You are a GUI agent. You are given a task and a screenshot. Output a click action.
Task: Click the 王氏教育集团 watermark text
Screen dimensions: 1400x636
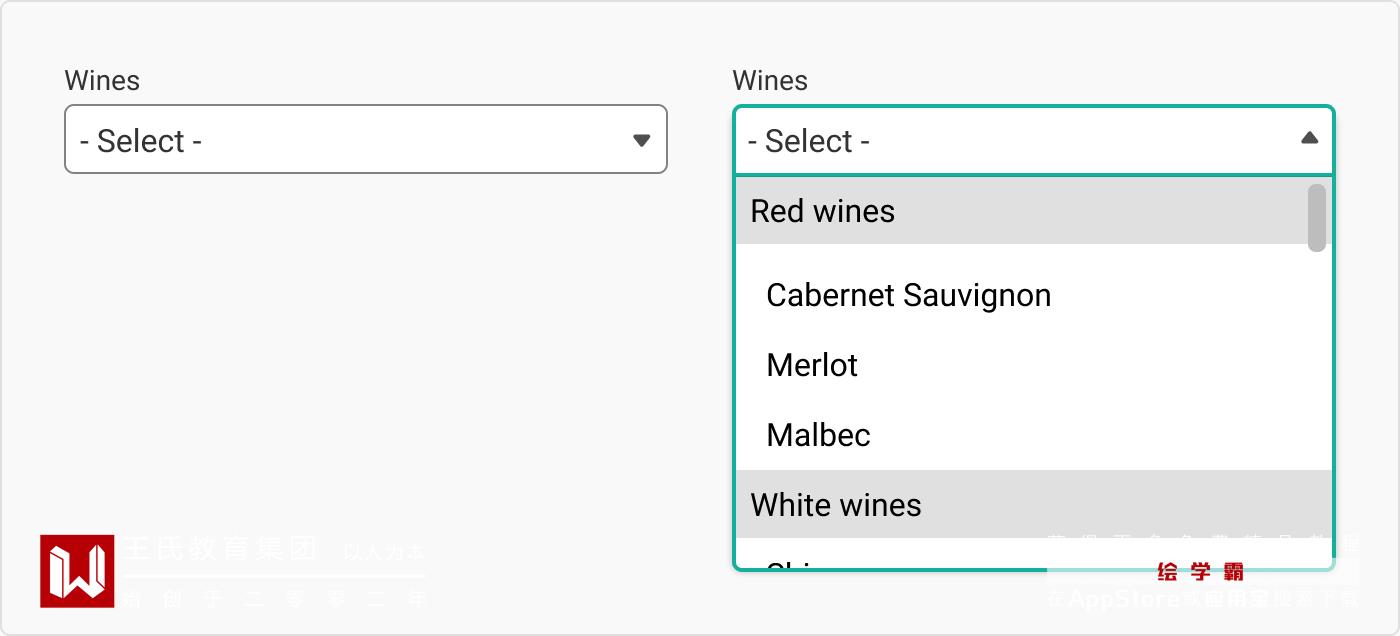220,549
